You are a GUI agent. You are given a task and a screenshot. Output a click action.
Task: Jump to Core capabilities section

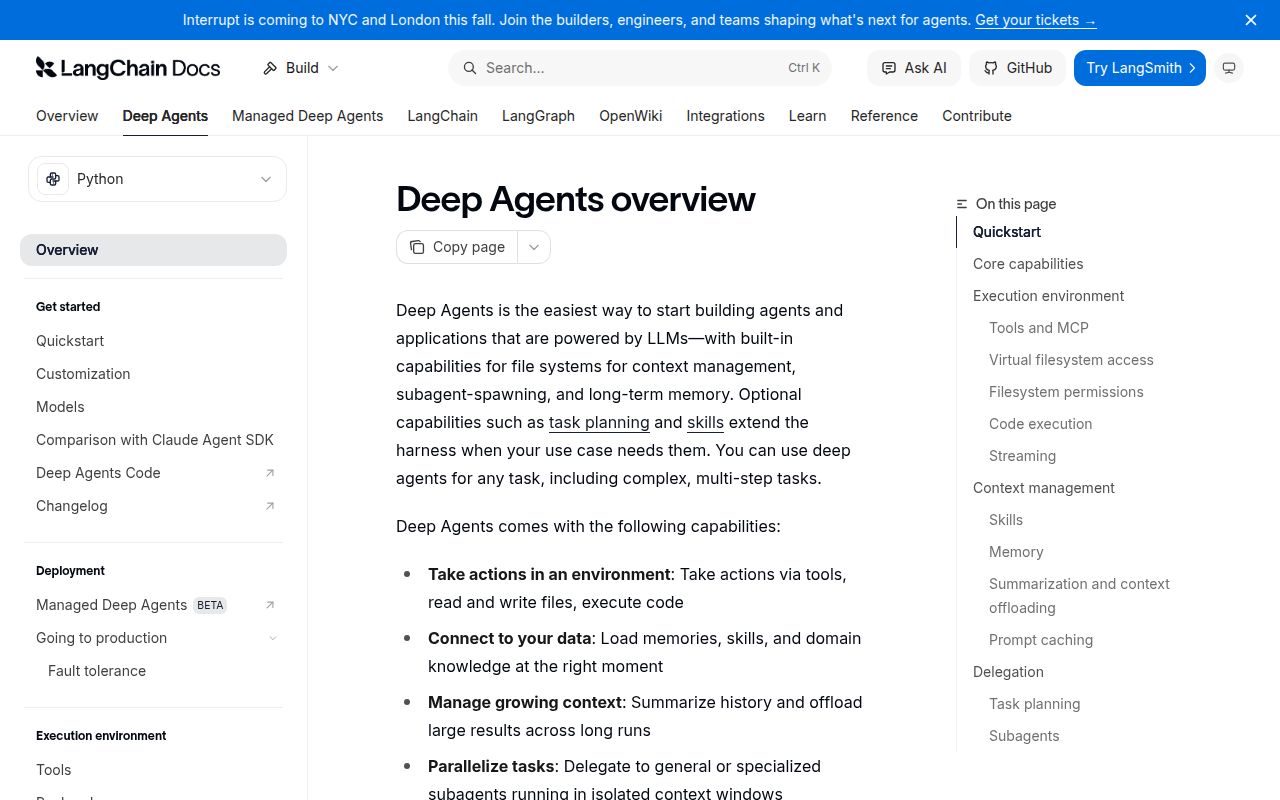tap(1028, 264)
